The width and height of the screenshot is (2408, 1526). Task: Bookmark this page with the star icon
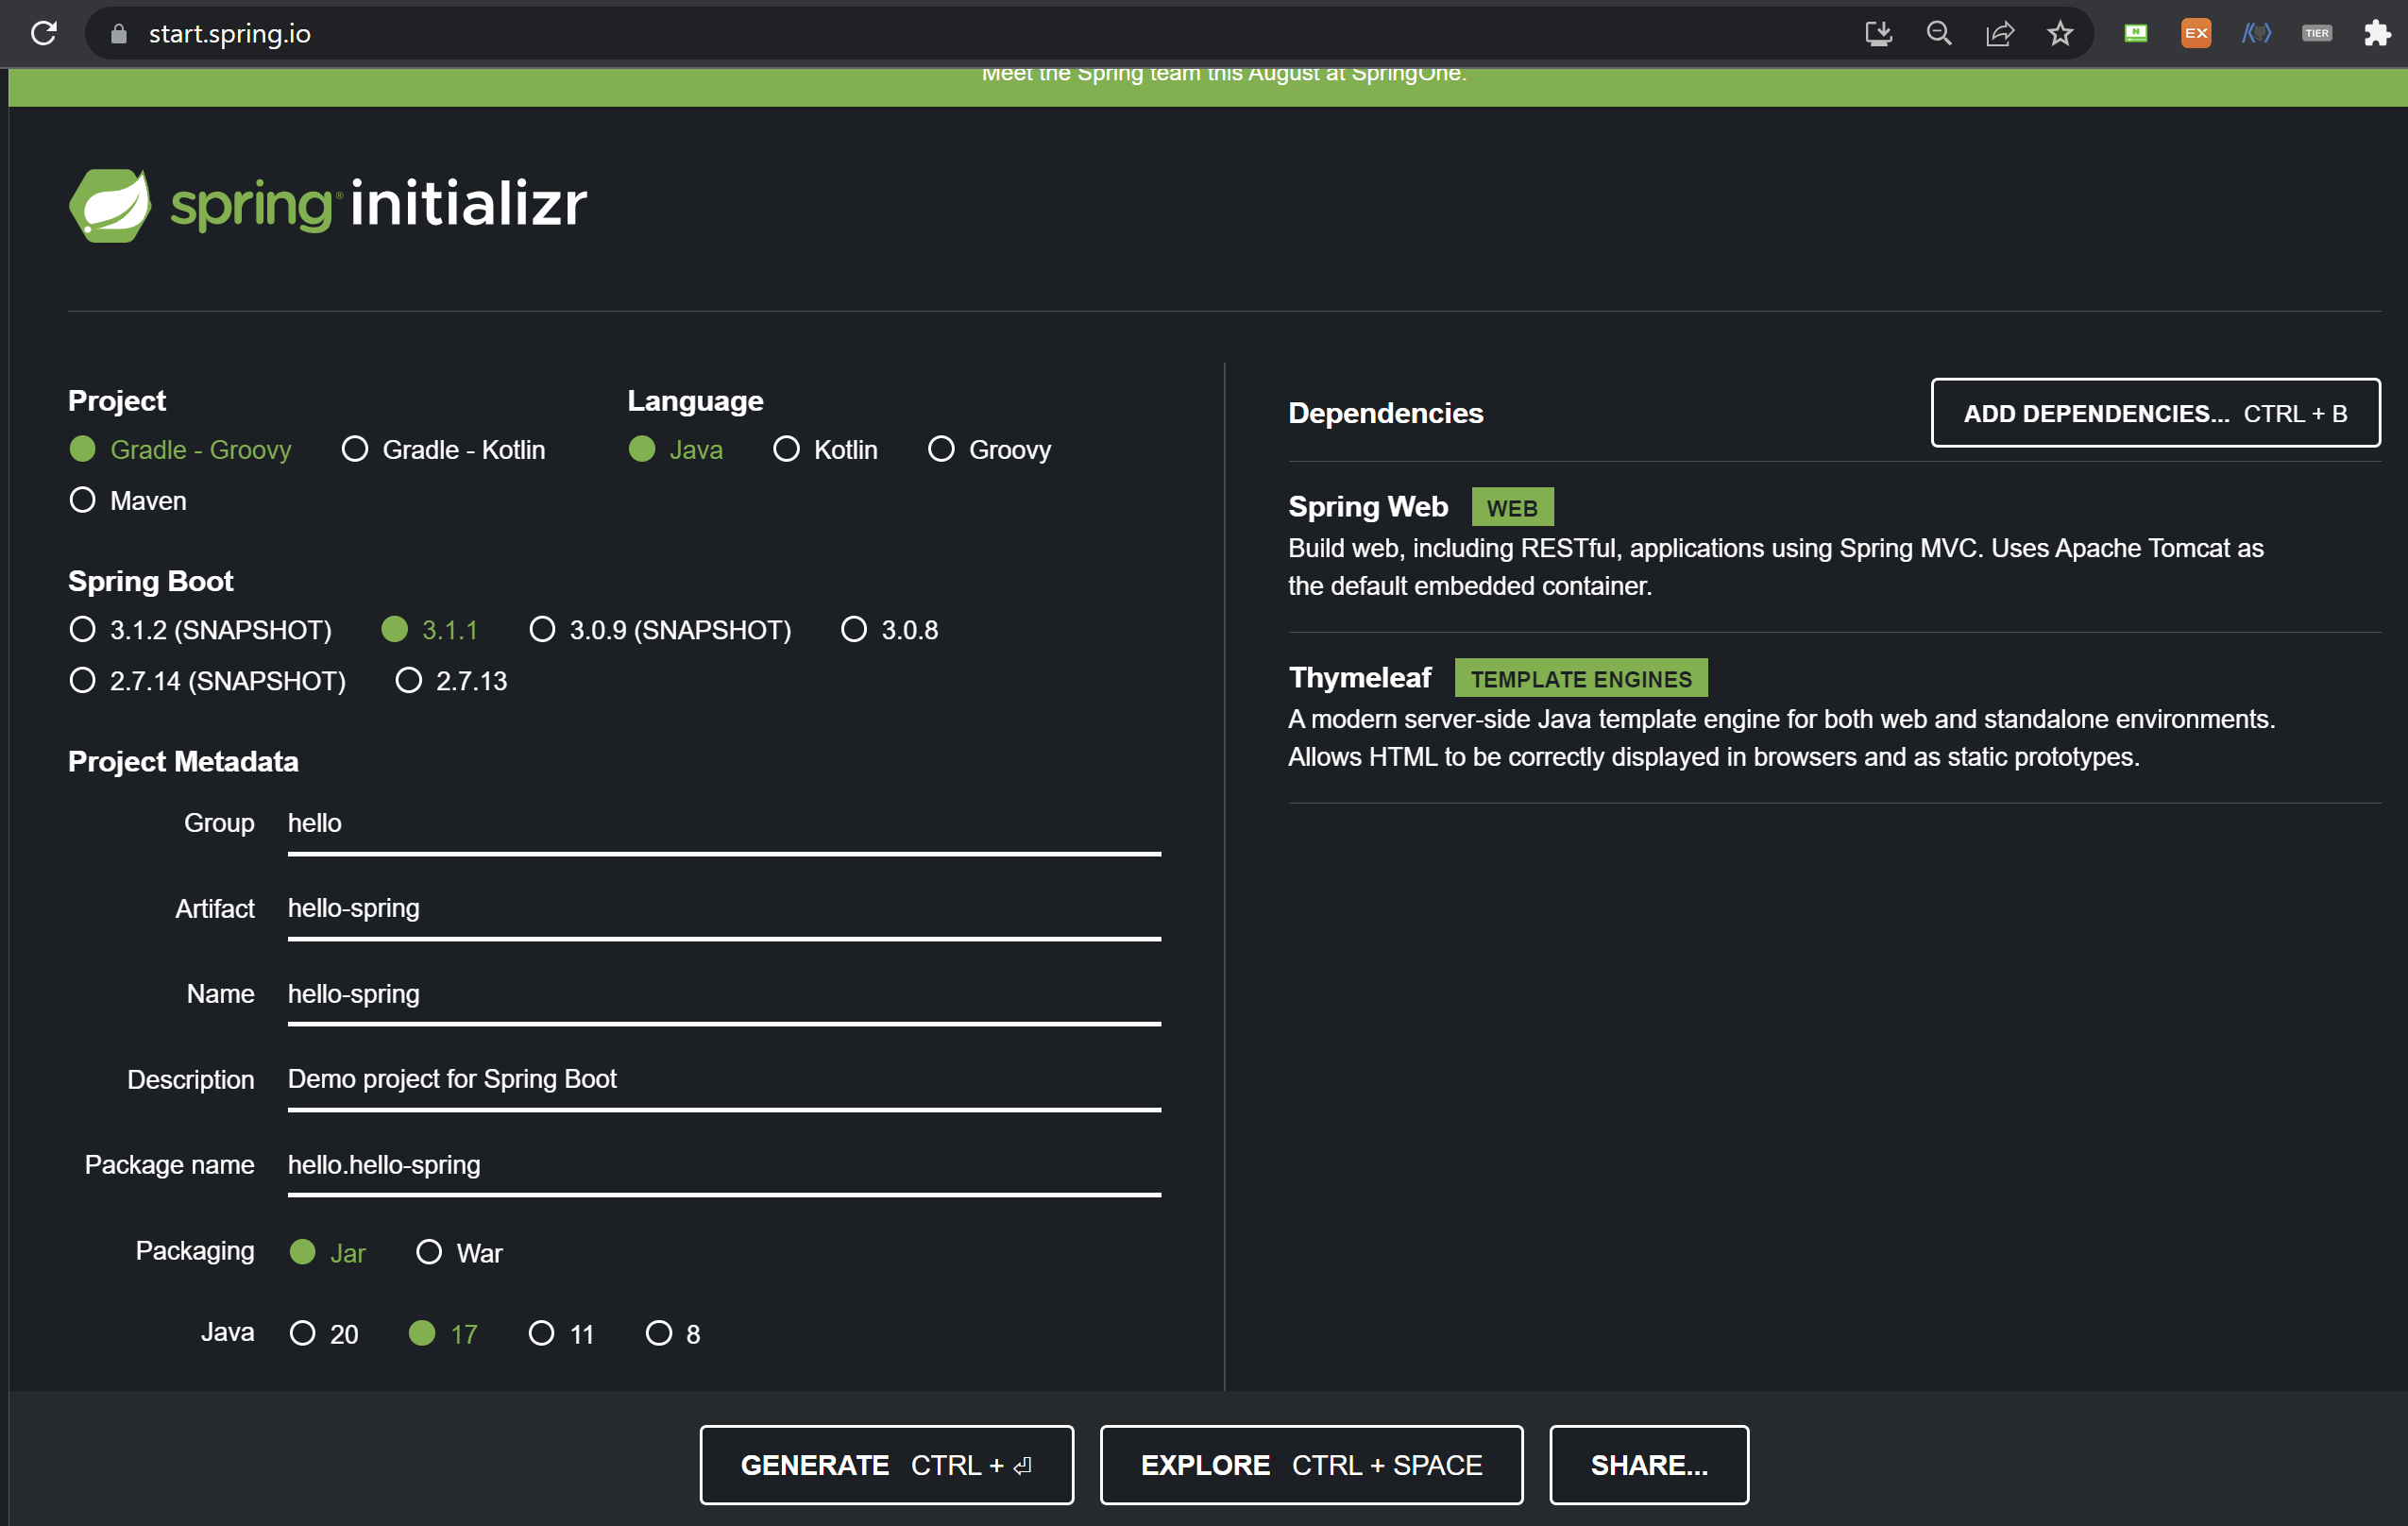click(x=2059, y=34)
